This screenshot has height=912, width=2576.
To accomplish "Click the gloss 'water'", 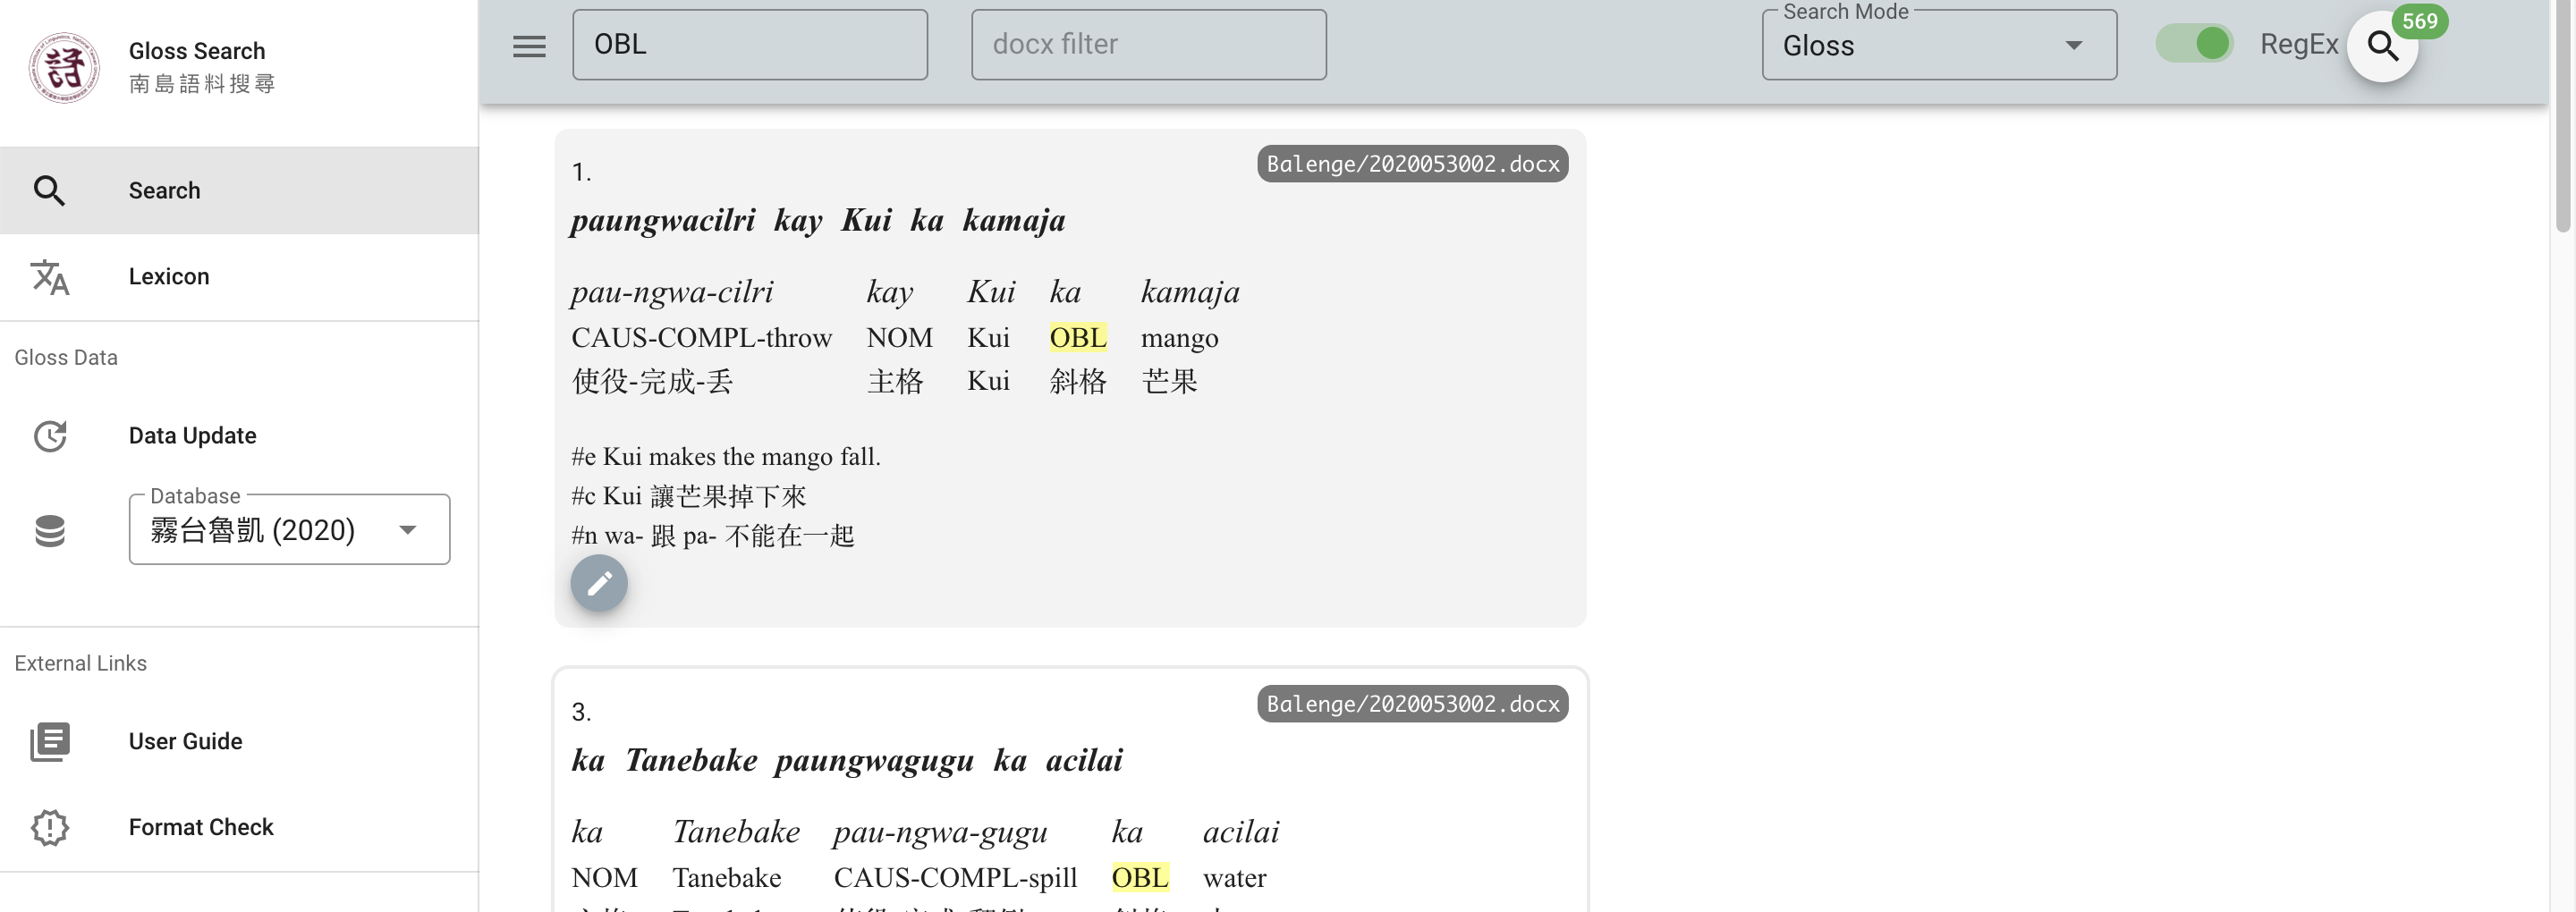I will [1234, 878].
